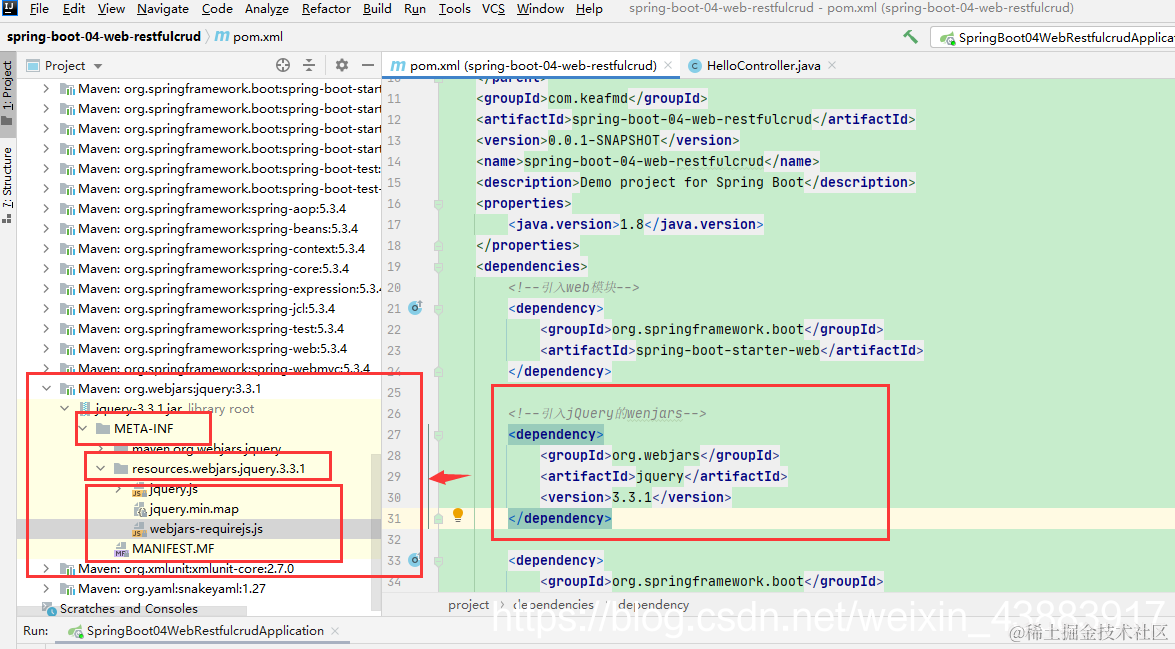Click last 'dependency' in the editor breadcrumb
This screenshot has width=1175, height=649.
[x=653, y=605]
